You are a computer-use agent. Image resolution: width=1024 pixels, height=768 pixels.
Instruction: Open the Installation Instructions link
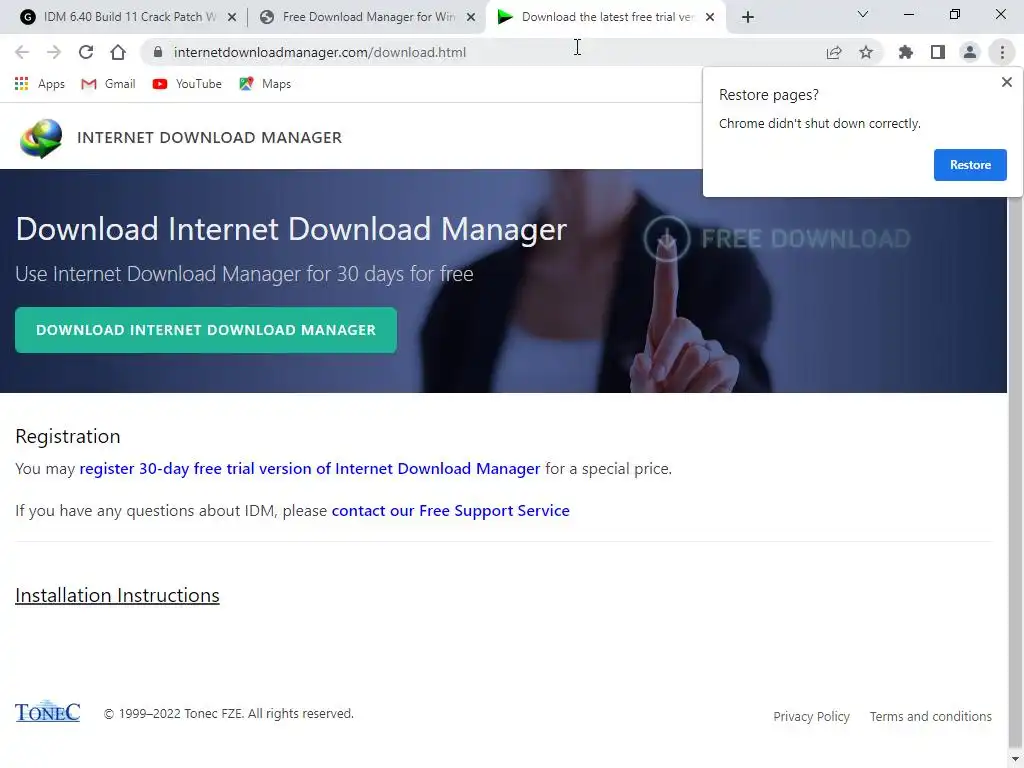(117, 596)
